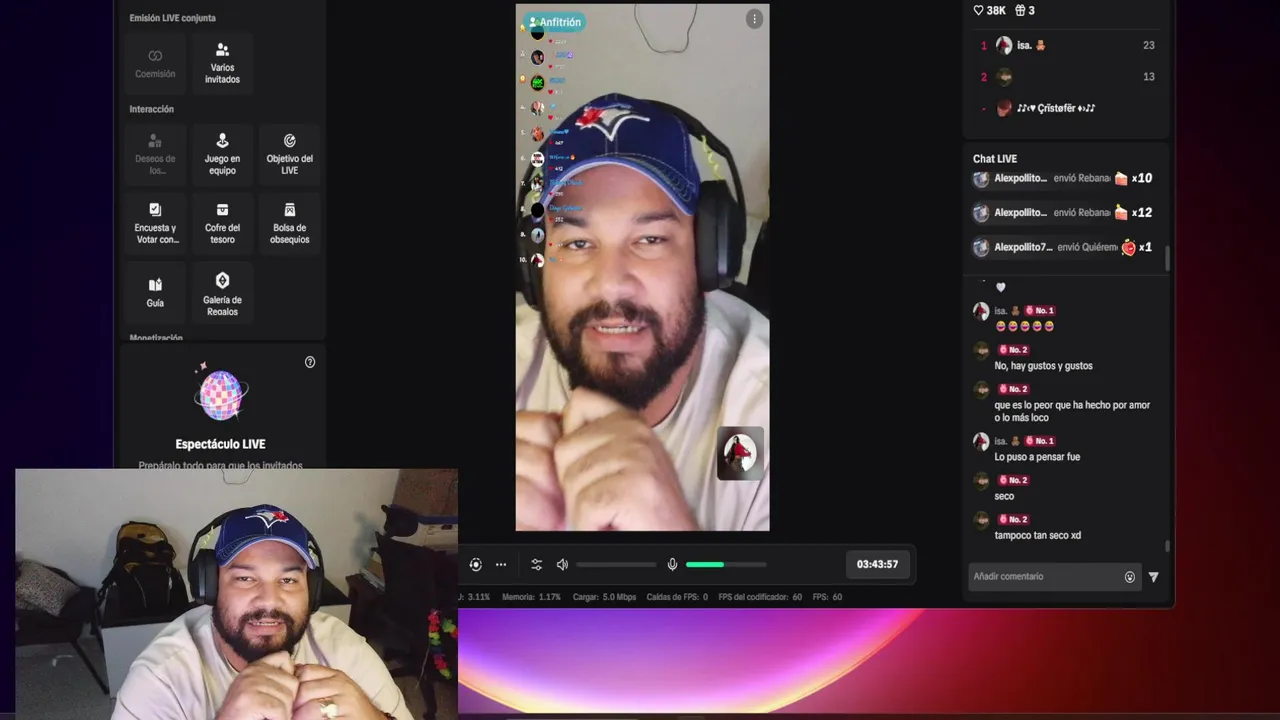
Task: Adjust the speaker volume slider
Action: (x=616, y=564)
